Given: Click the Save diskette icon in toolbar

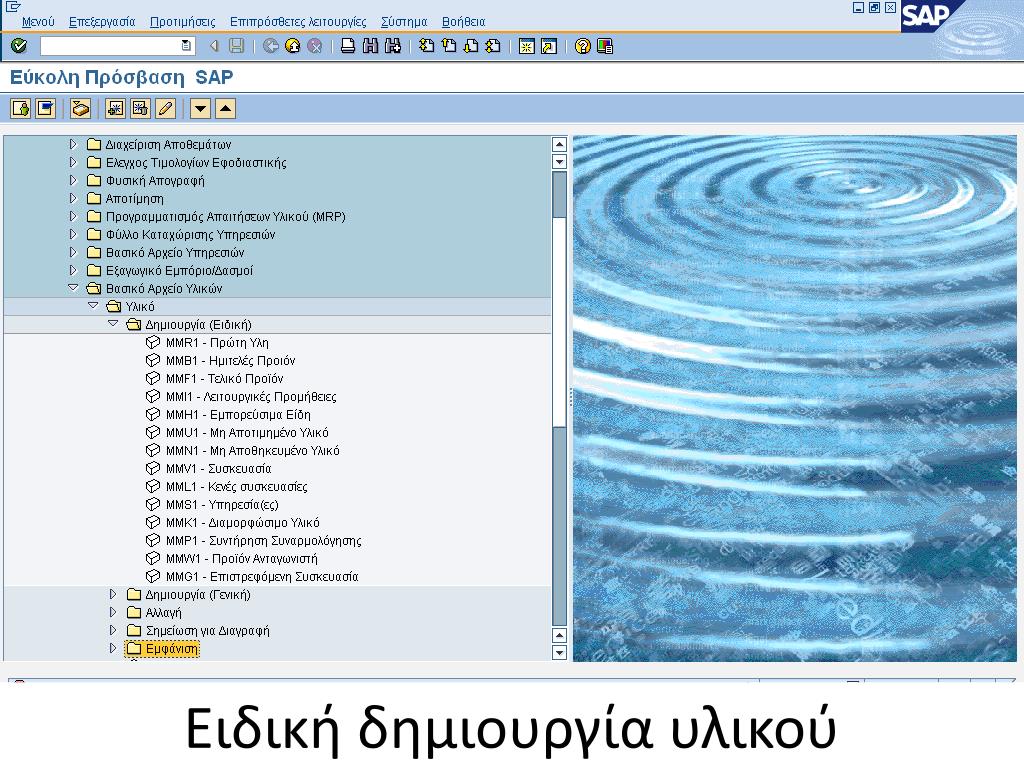Looking at the screenshot, I should coord(236,46).
